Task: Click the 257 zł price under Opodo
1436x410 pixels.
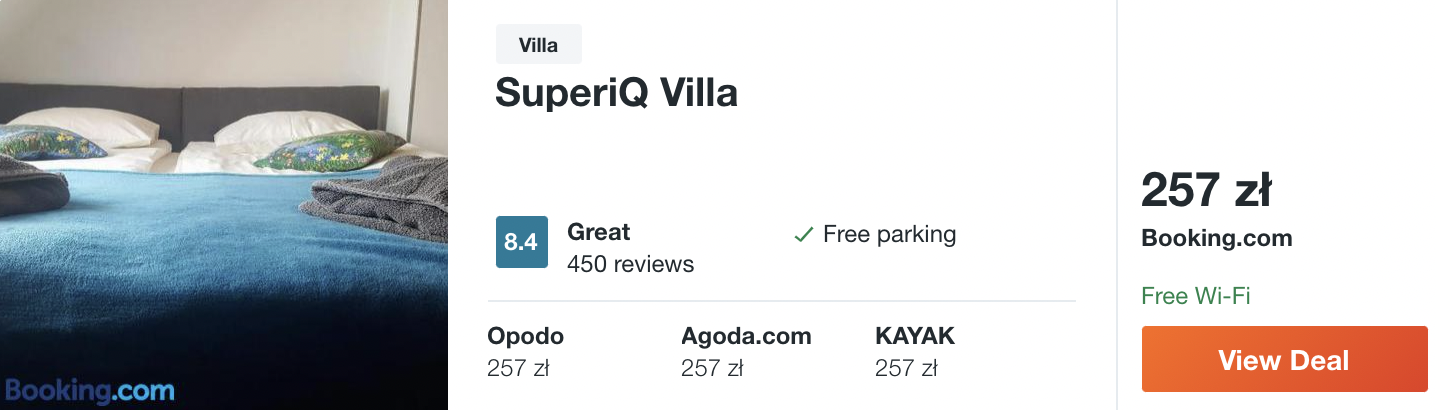Action: click(518, 368)
